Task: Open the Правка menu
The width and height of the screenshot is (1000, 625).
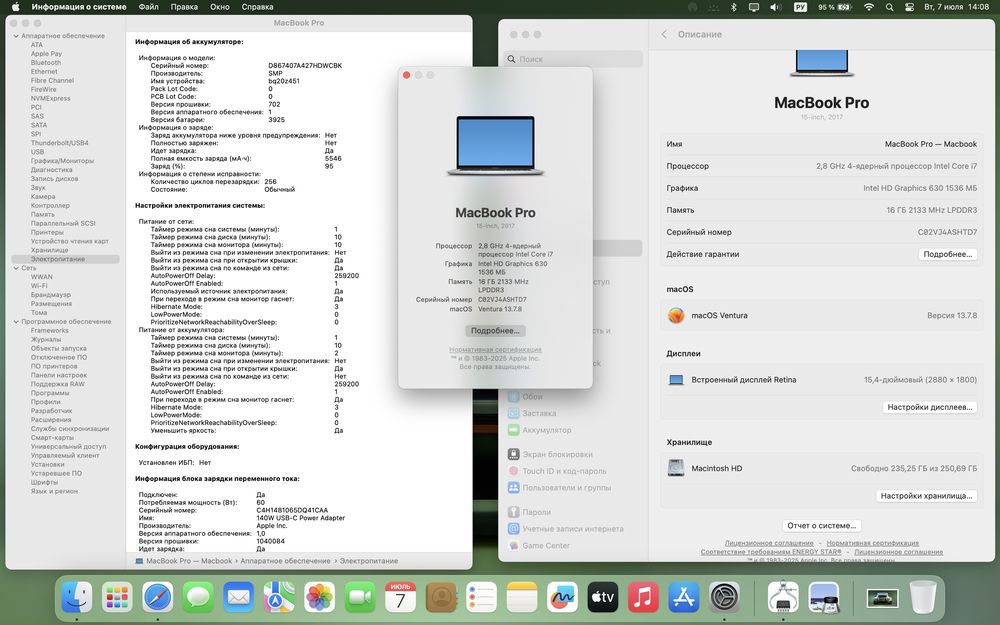Action: point(184,7)
